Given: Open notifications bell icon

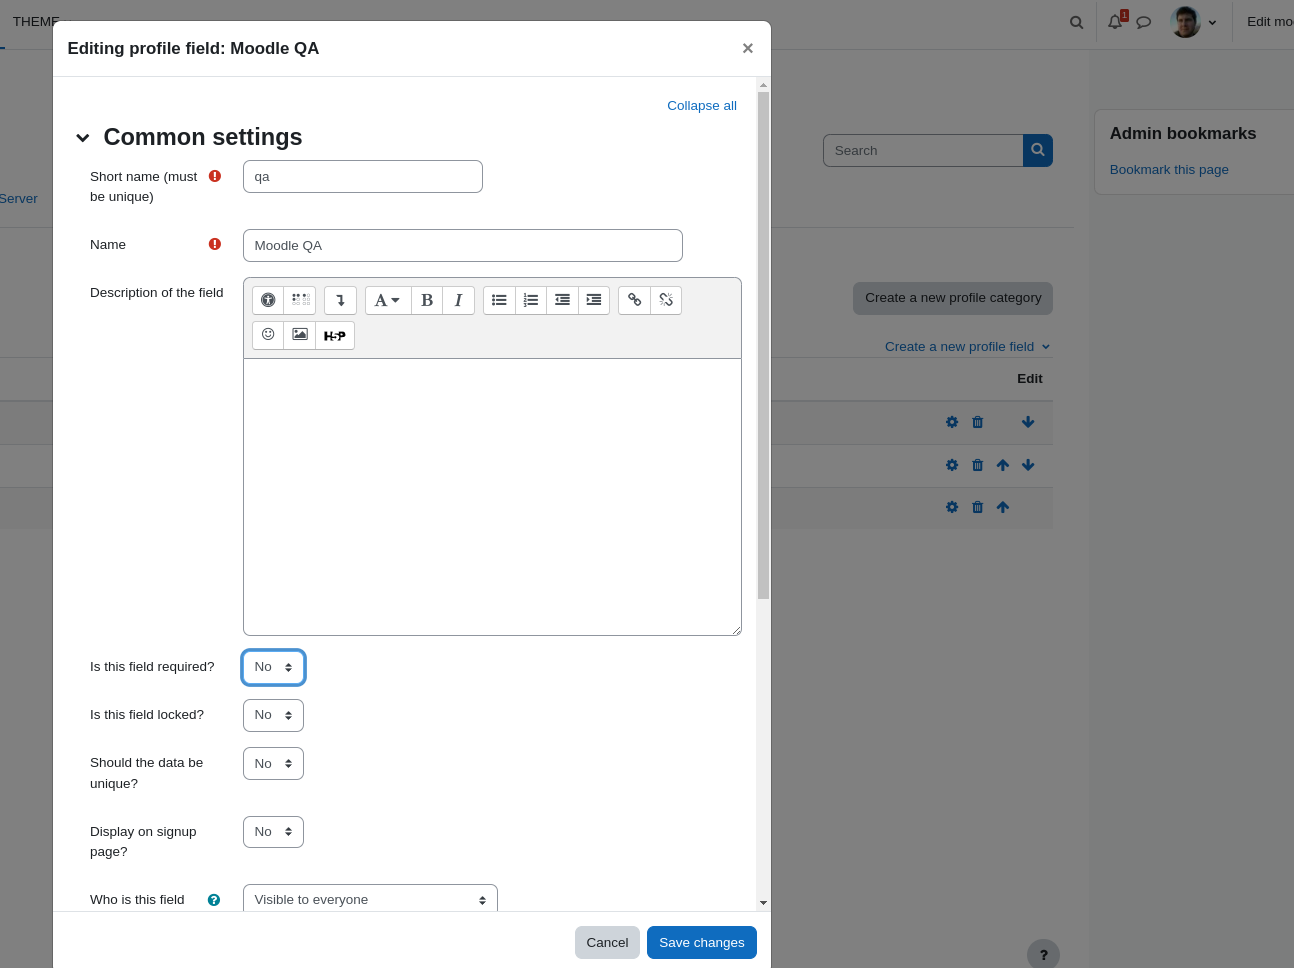Looking at the screenshot, I should tap(1115, 22).
